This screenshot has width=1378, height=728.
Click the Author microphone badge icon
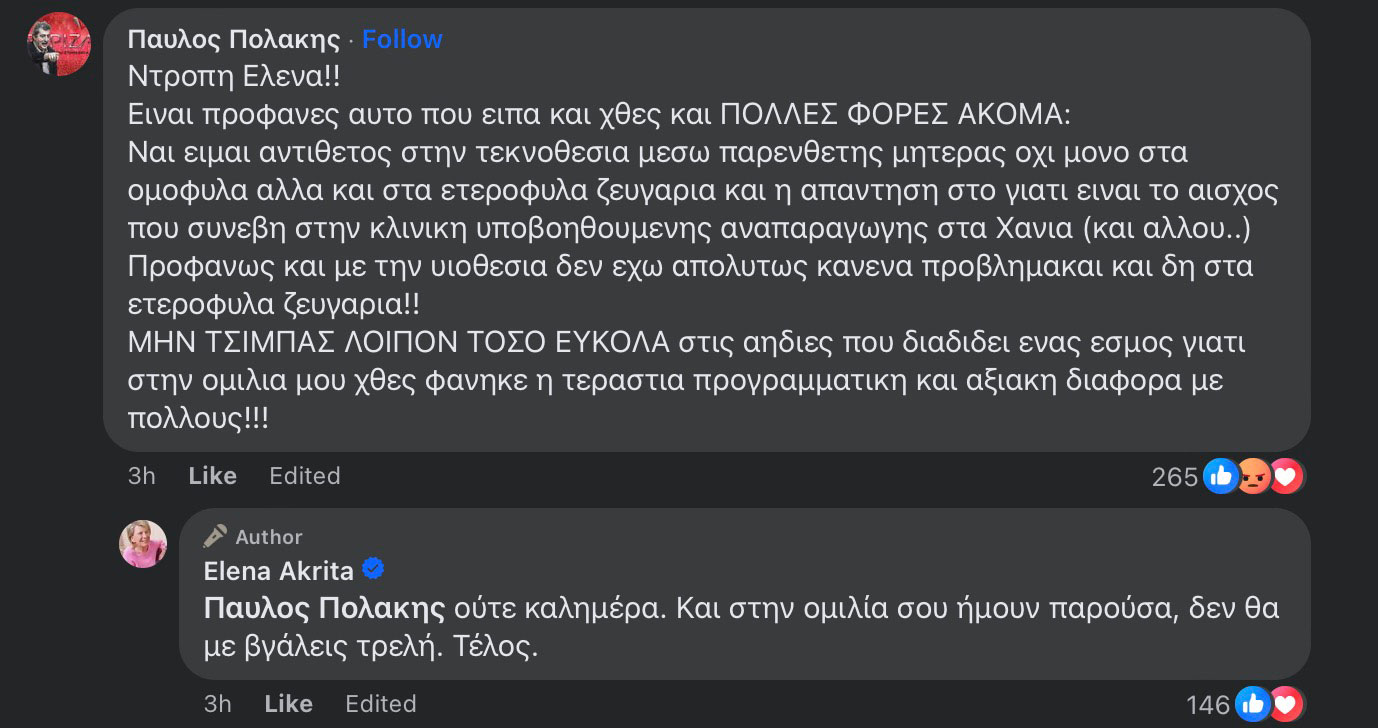[x=215, y=537]
